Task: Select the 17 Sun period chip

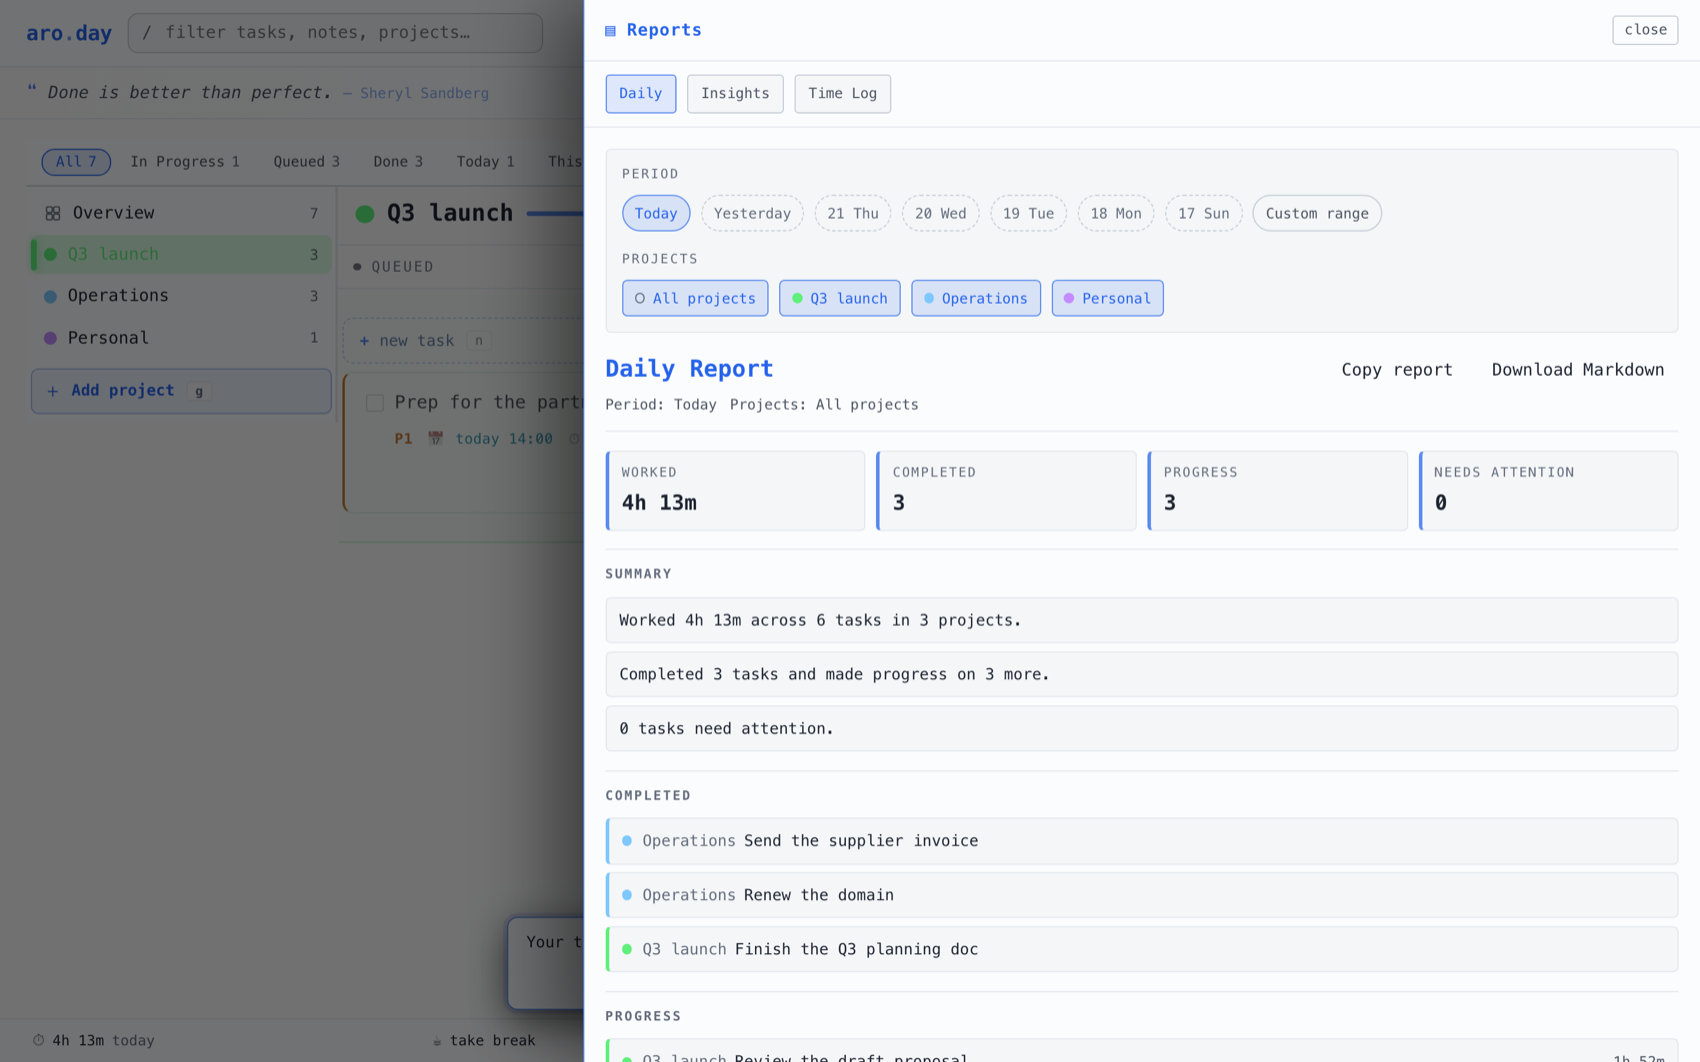Action: click(x=1203, y=213)
